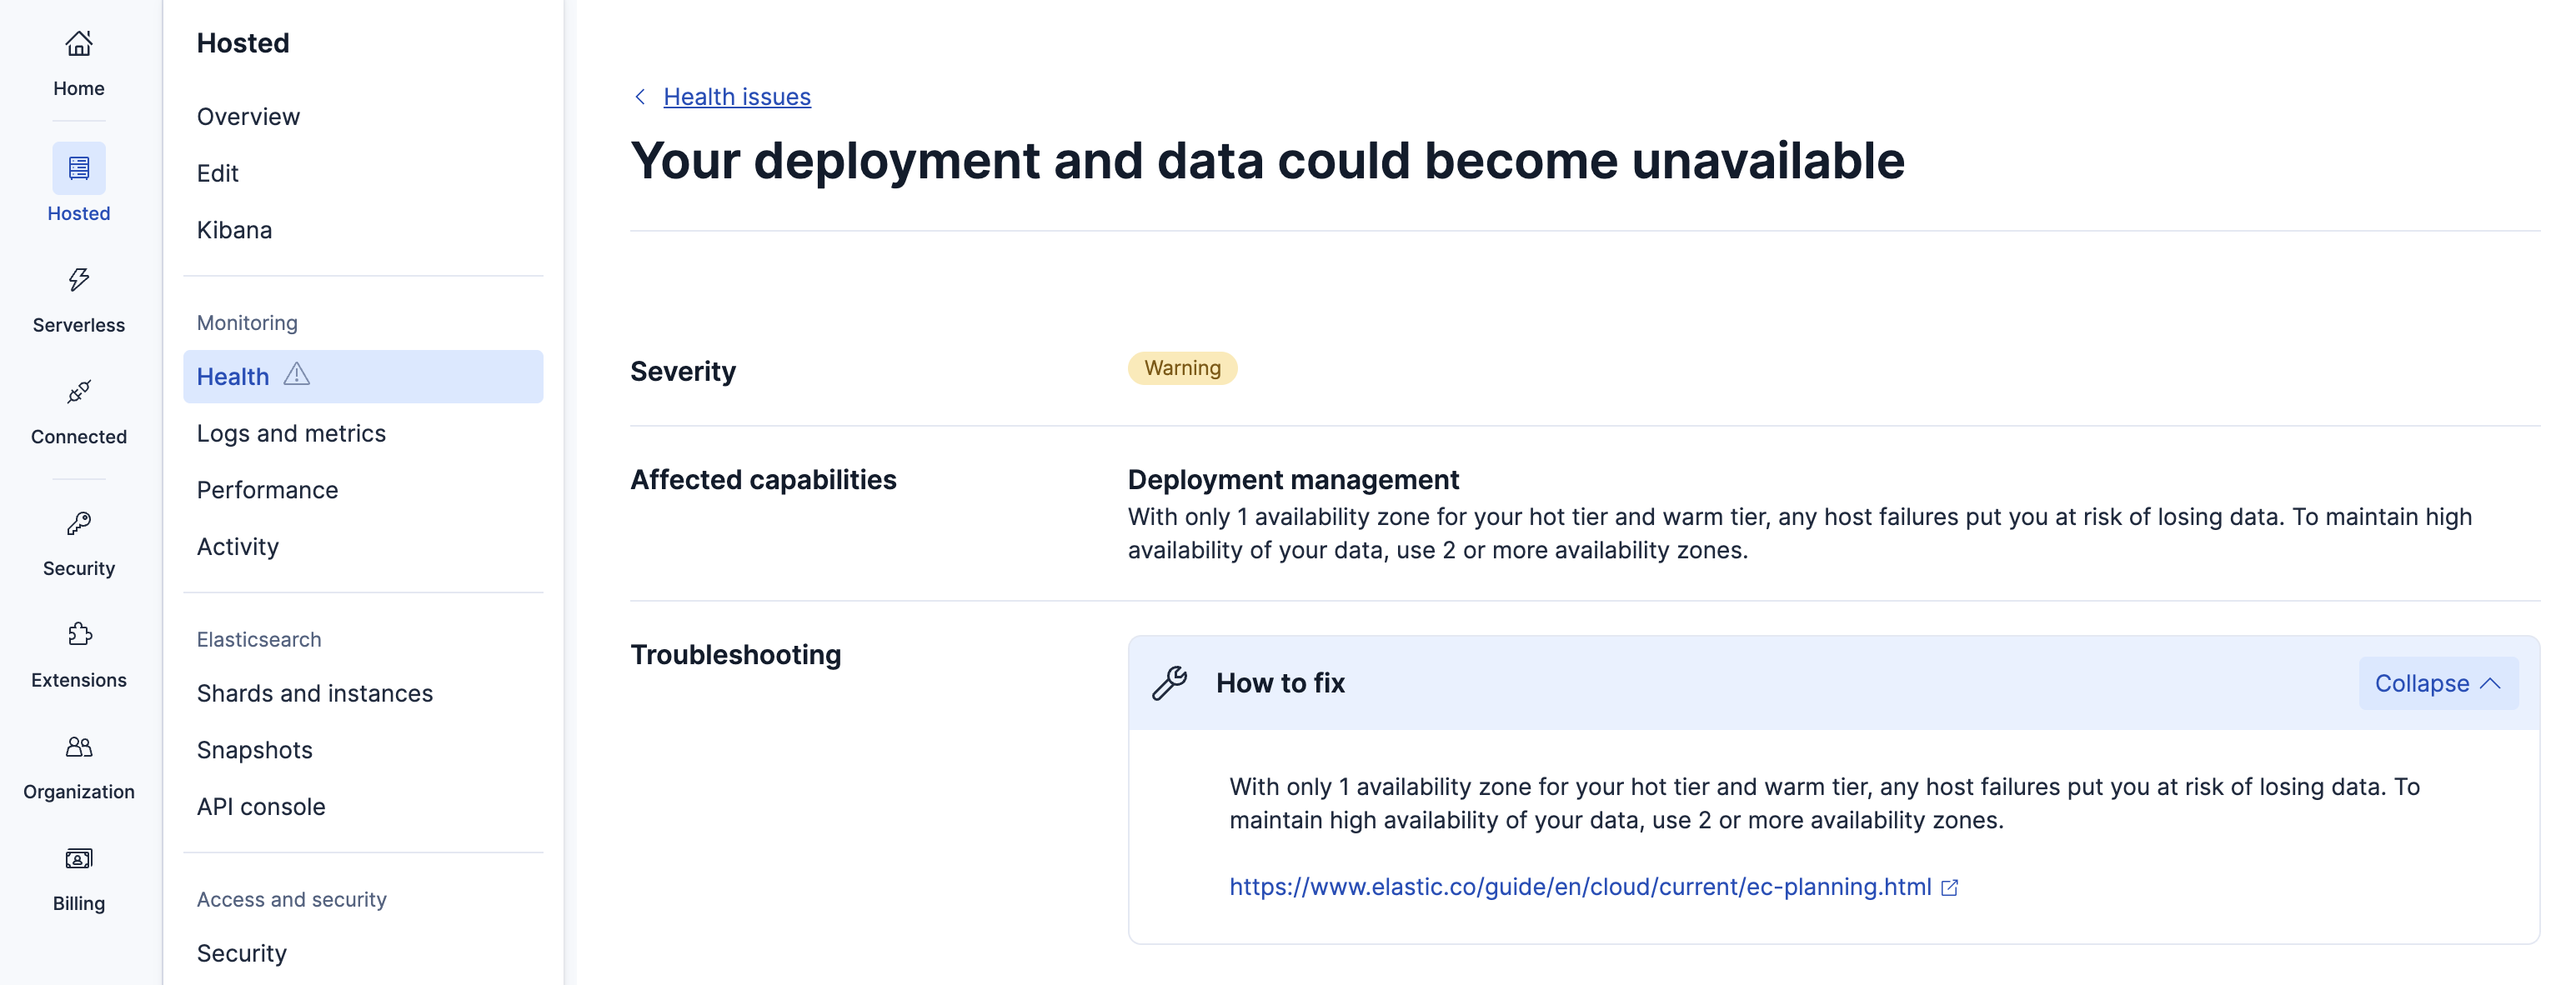This screenshot has height=985, width=2576.
Task: Click the Warning severity badge
Action: coord(1182,368)
